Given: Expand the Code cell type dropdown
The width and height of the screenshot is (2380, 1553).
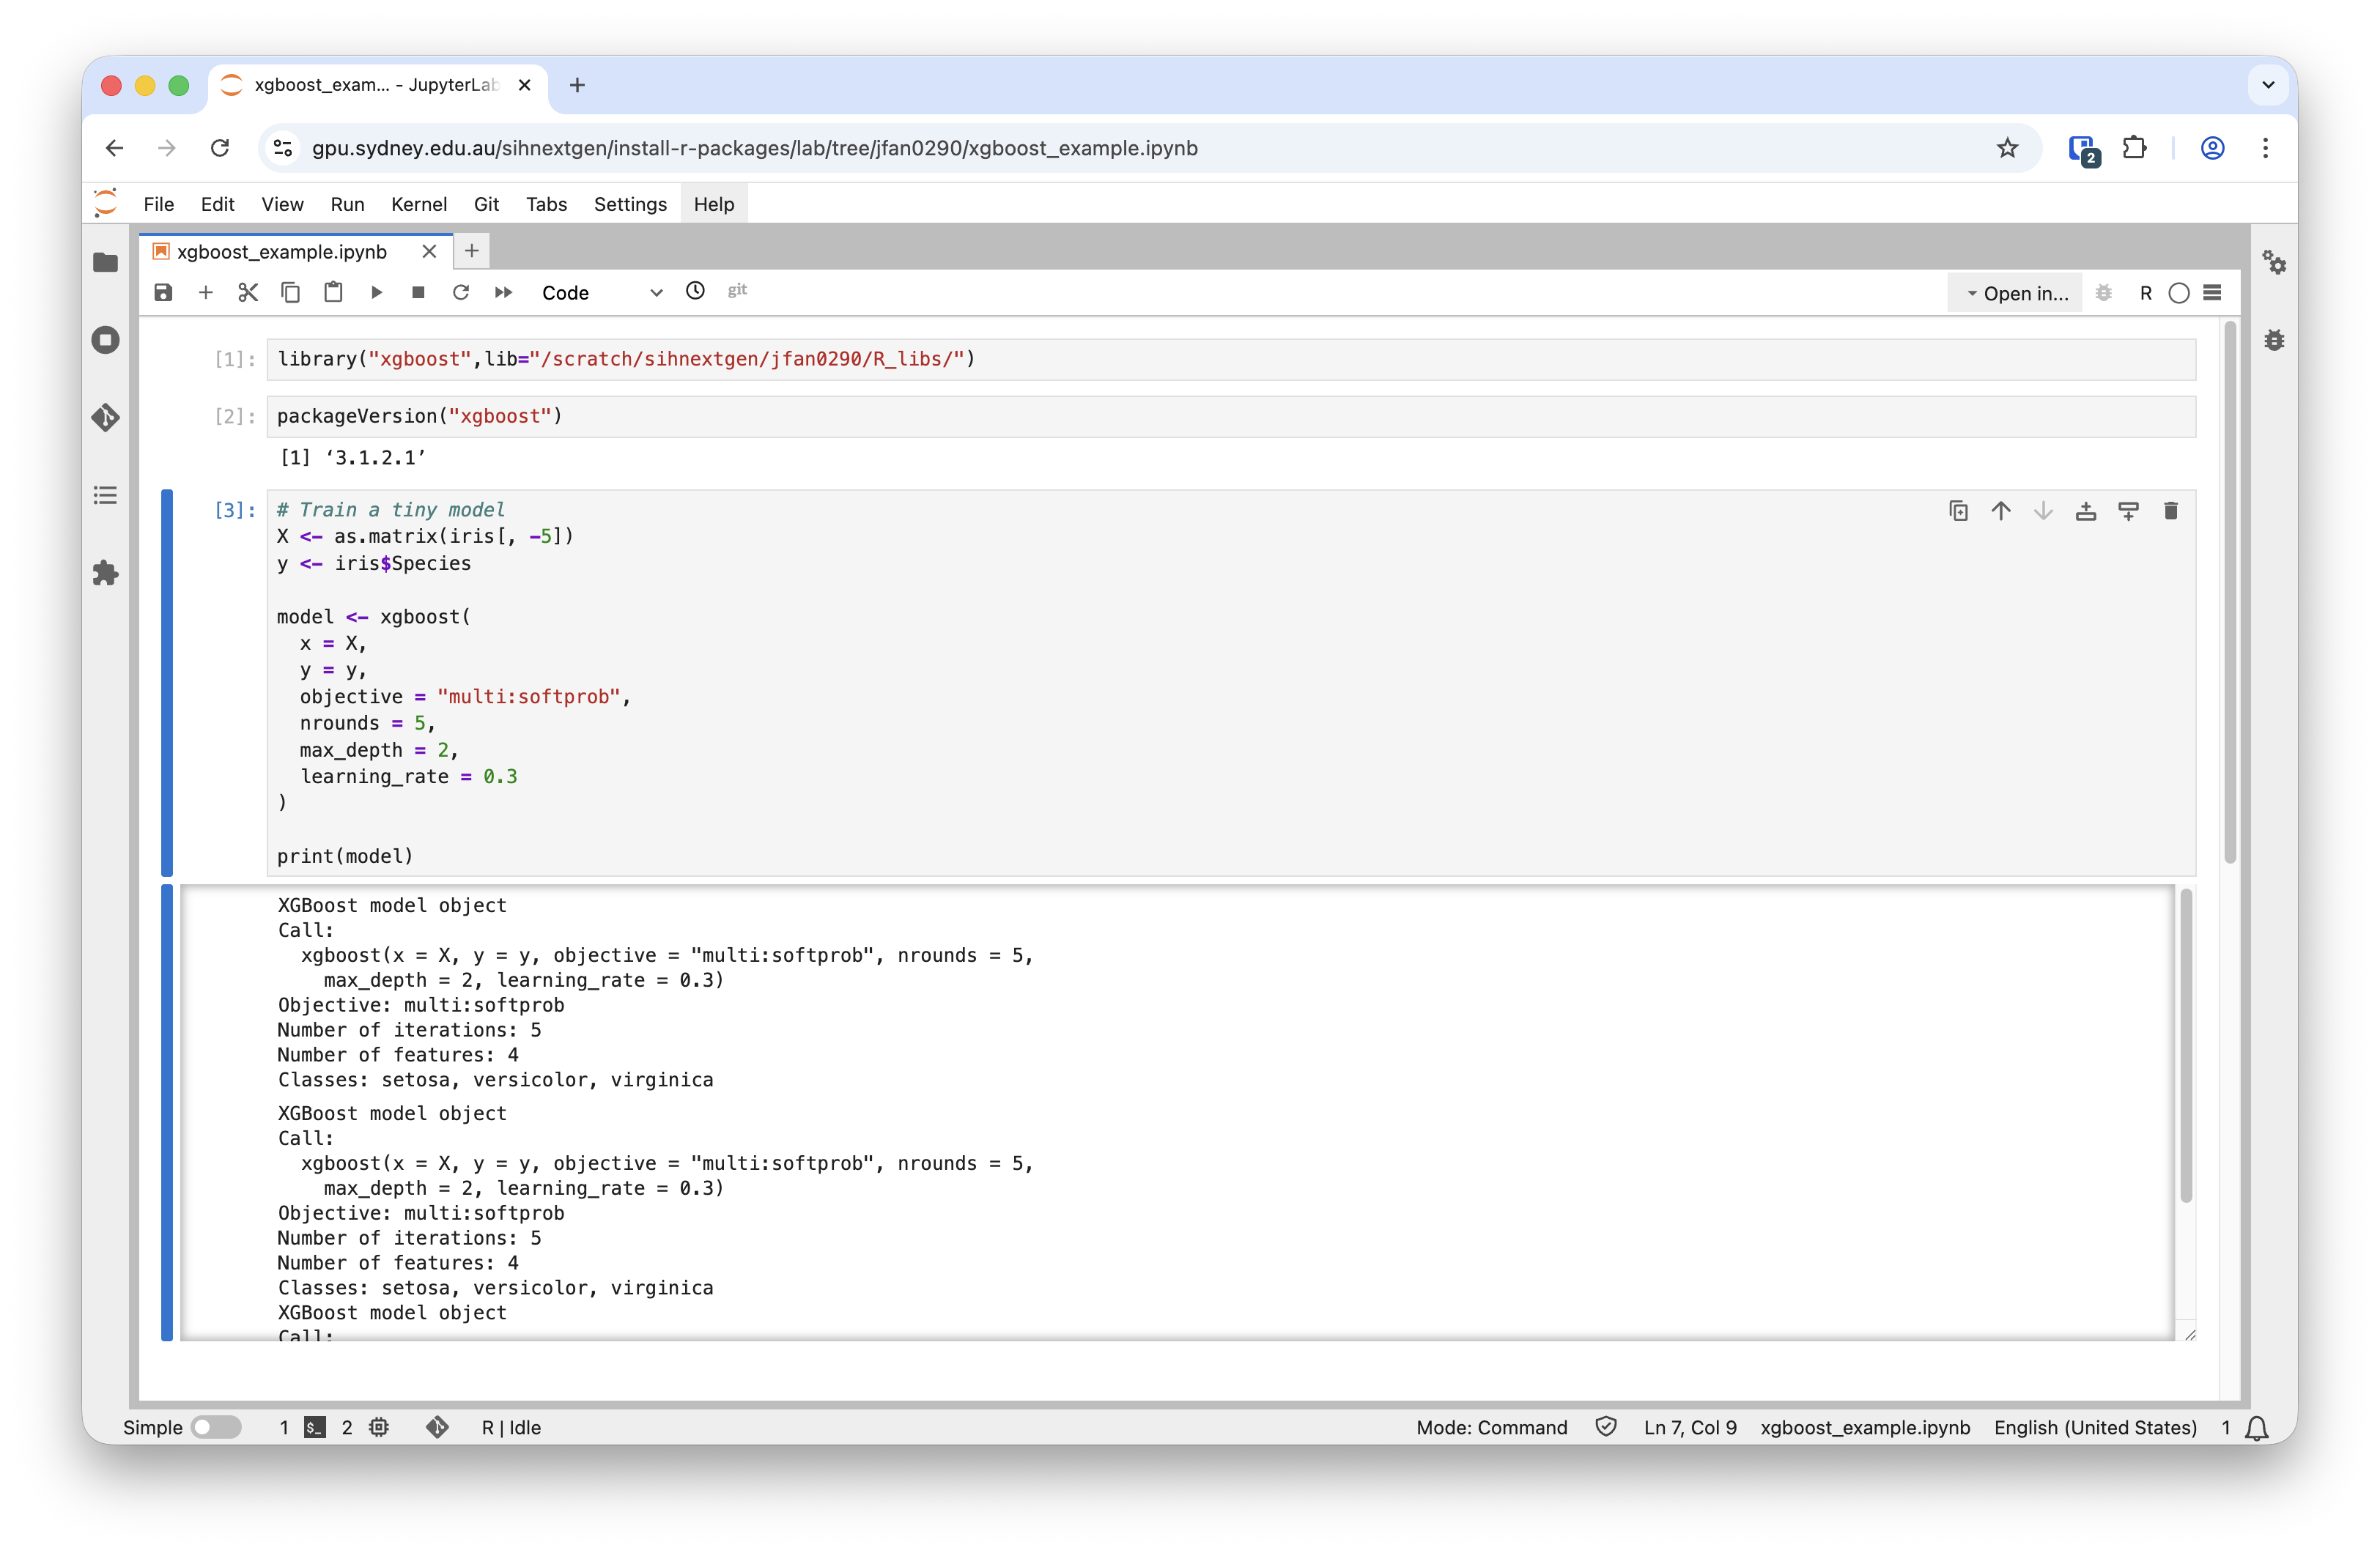Looking at the screenshot, I should coord(601,293).
